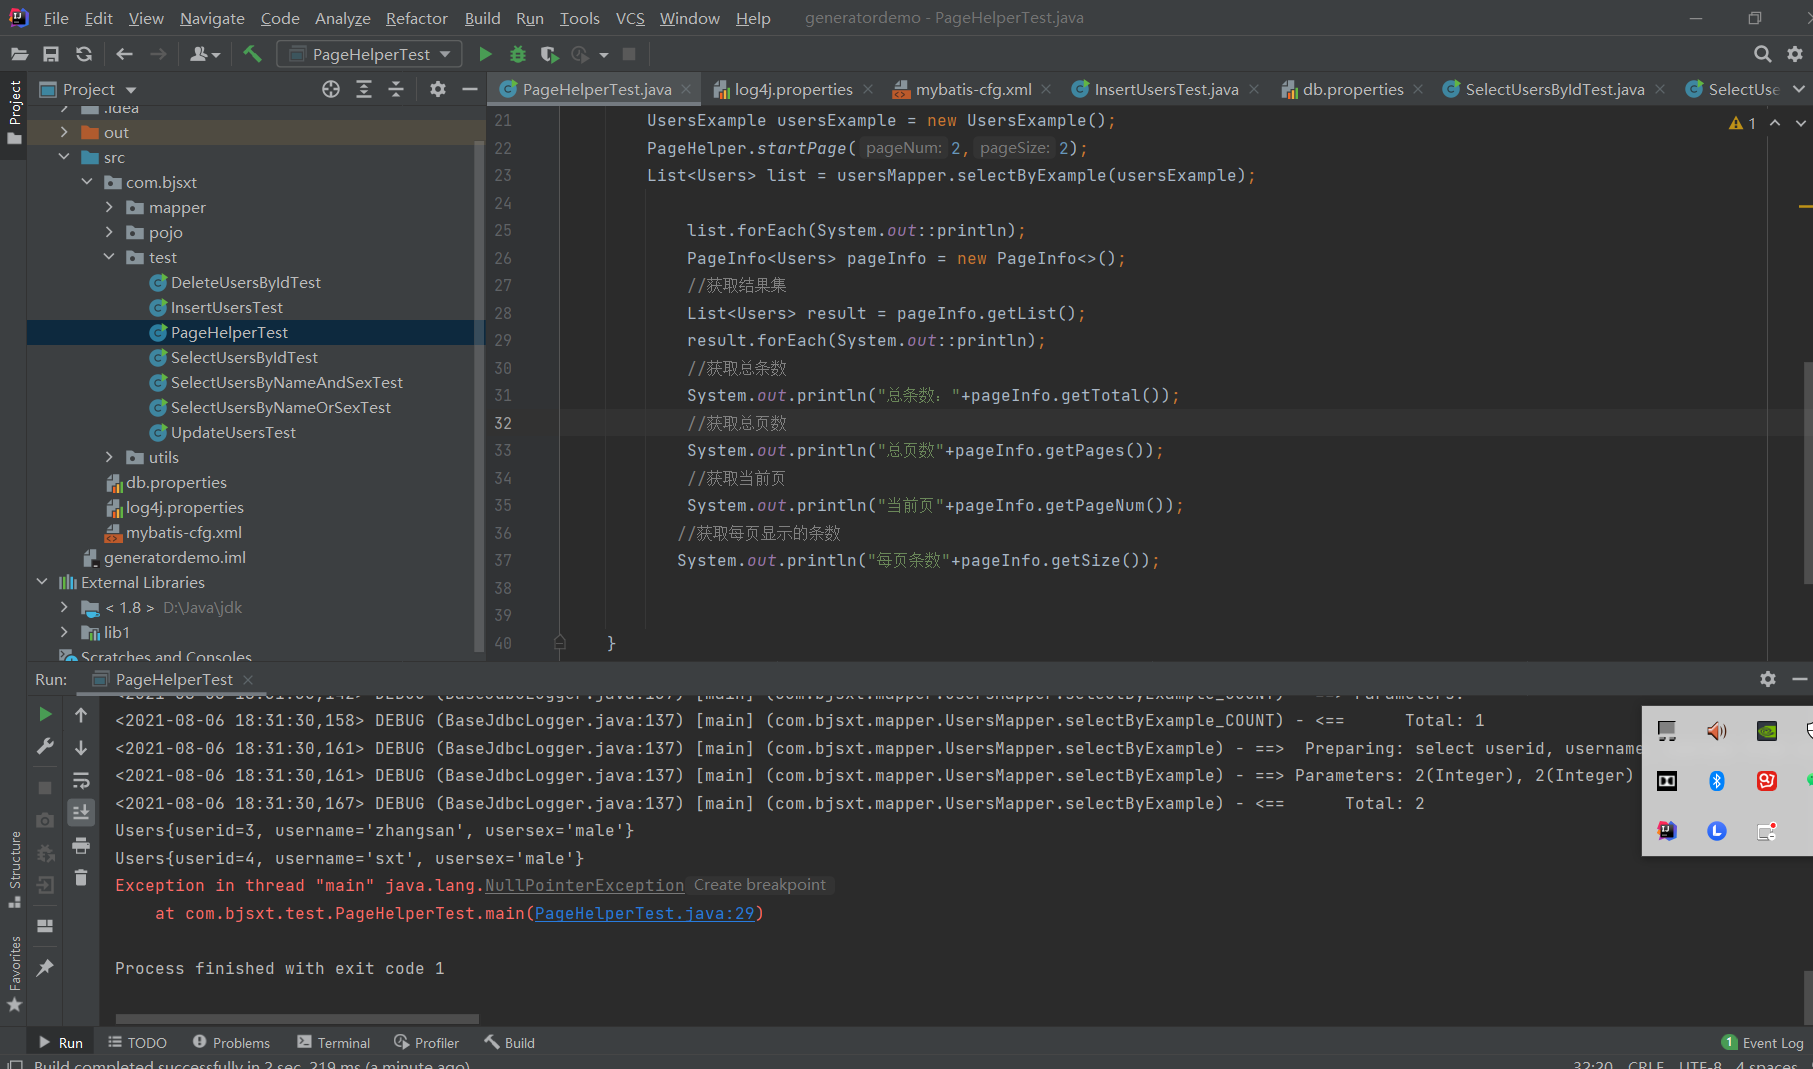Start debugging with the Debug bug icon
Viewport: 1813px width, 1069px height.
(x=518, y=54)
